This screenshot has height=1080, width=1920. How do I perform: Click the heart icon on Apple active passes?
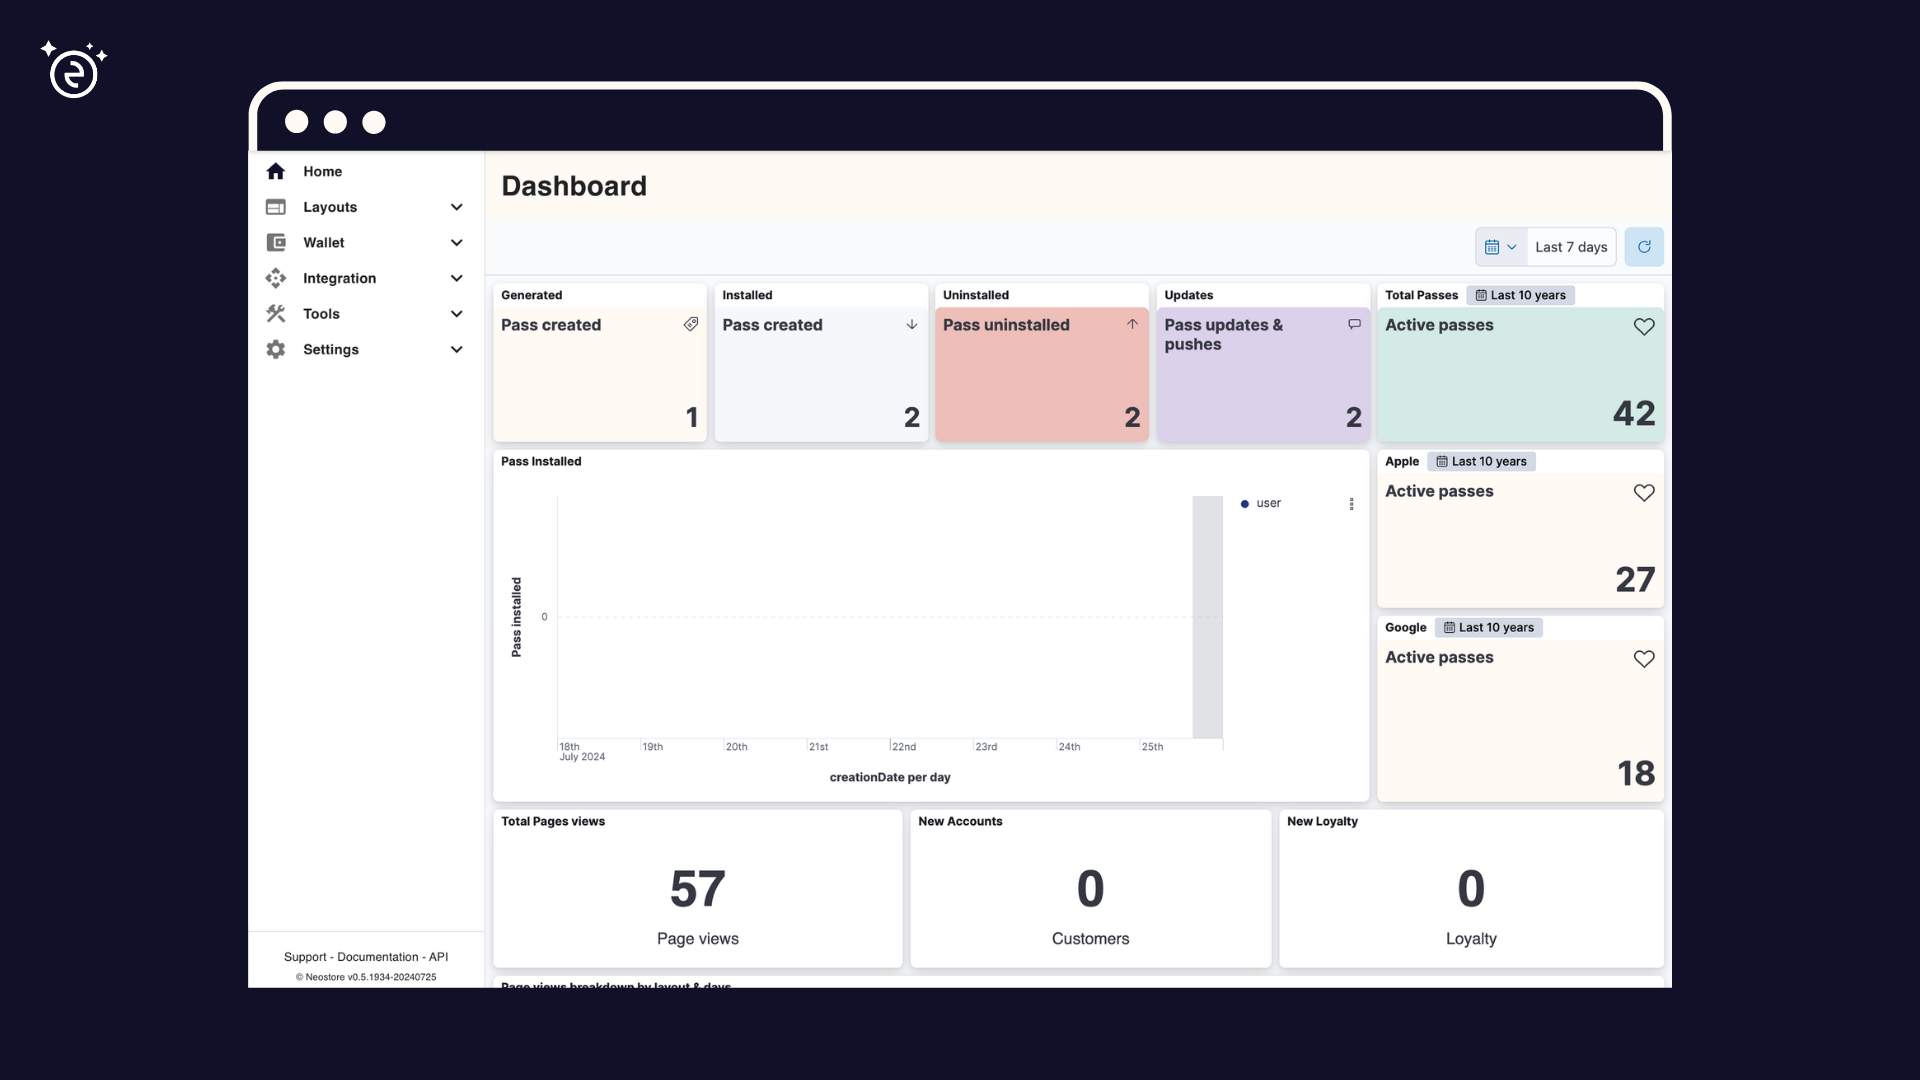tap(1643, 493)
